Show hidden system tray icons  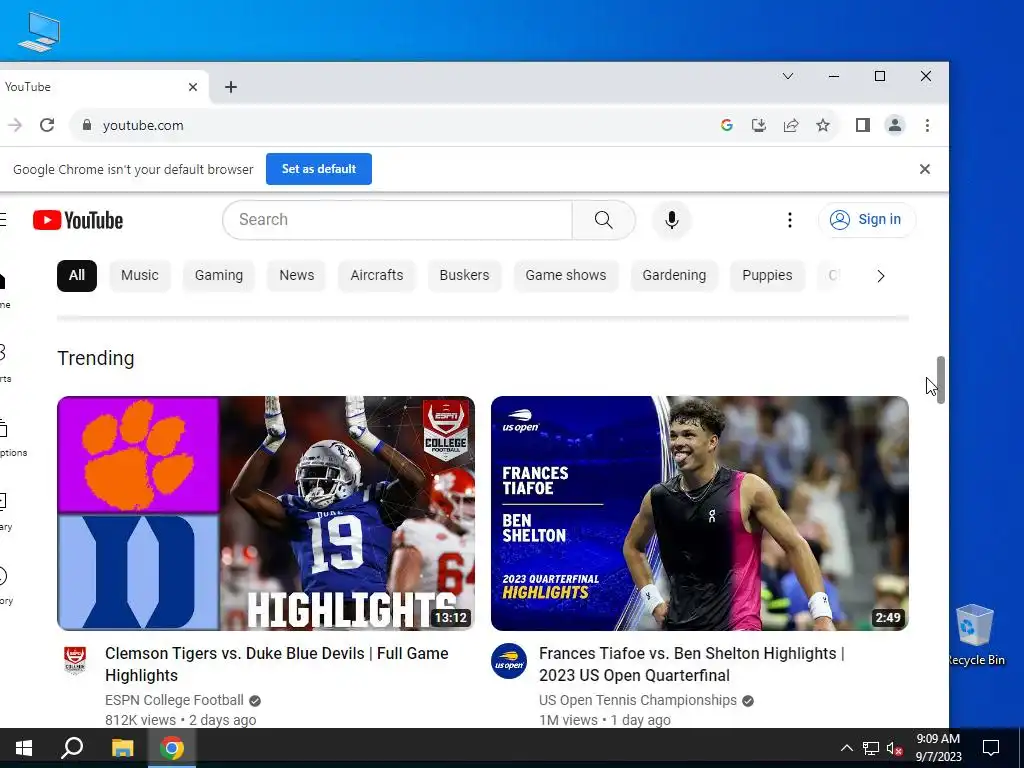(846, 748)
